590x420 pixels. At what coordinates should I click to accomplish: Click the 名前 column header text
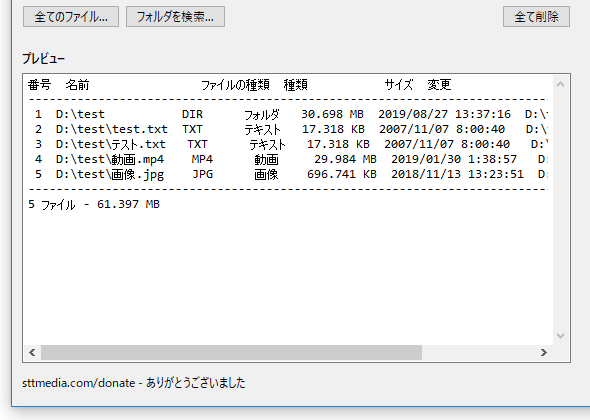coord(78,85)
